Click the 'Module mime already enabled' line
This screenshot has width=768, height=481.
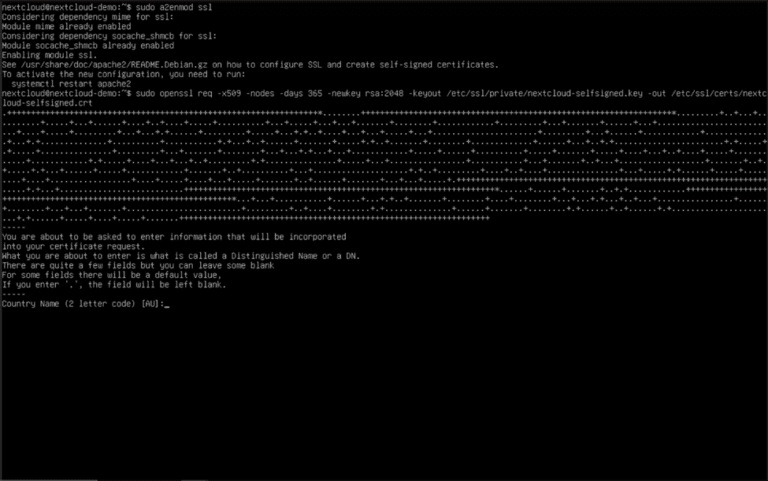(x=66, y=26)
